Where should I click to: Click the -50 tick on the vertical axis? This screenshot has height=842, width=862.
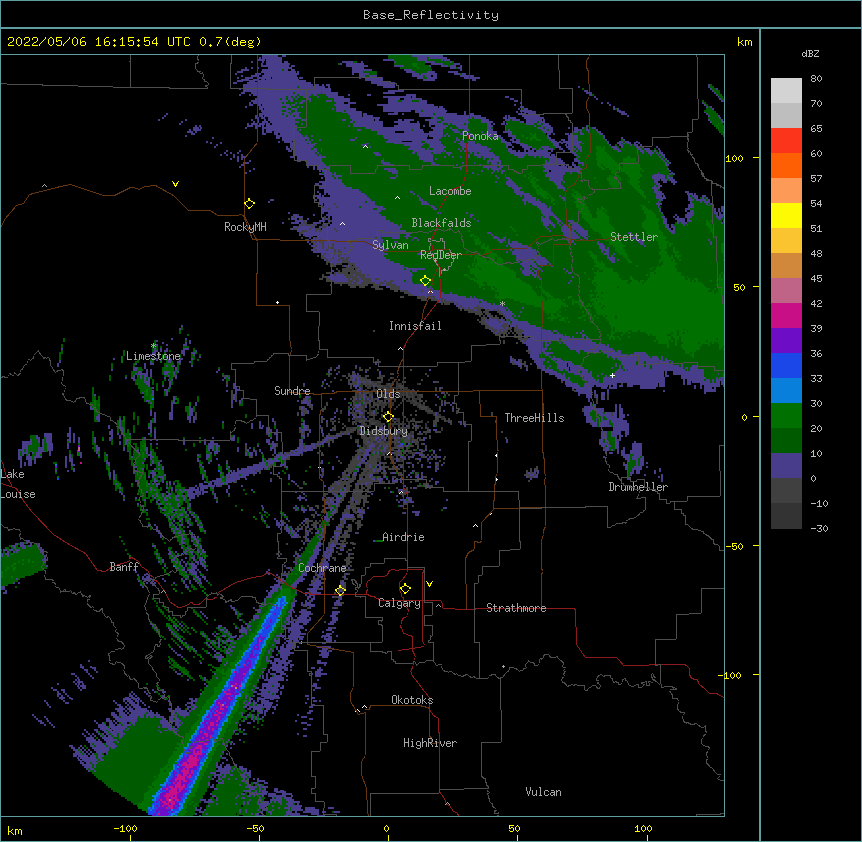[734, 546]
